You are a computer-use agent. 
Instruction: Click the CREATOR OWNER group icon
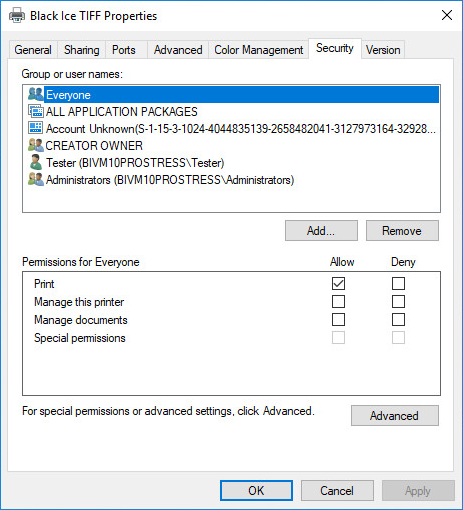[36, 145]
